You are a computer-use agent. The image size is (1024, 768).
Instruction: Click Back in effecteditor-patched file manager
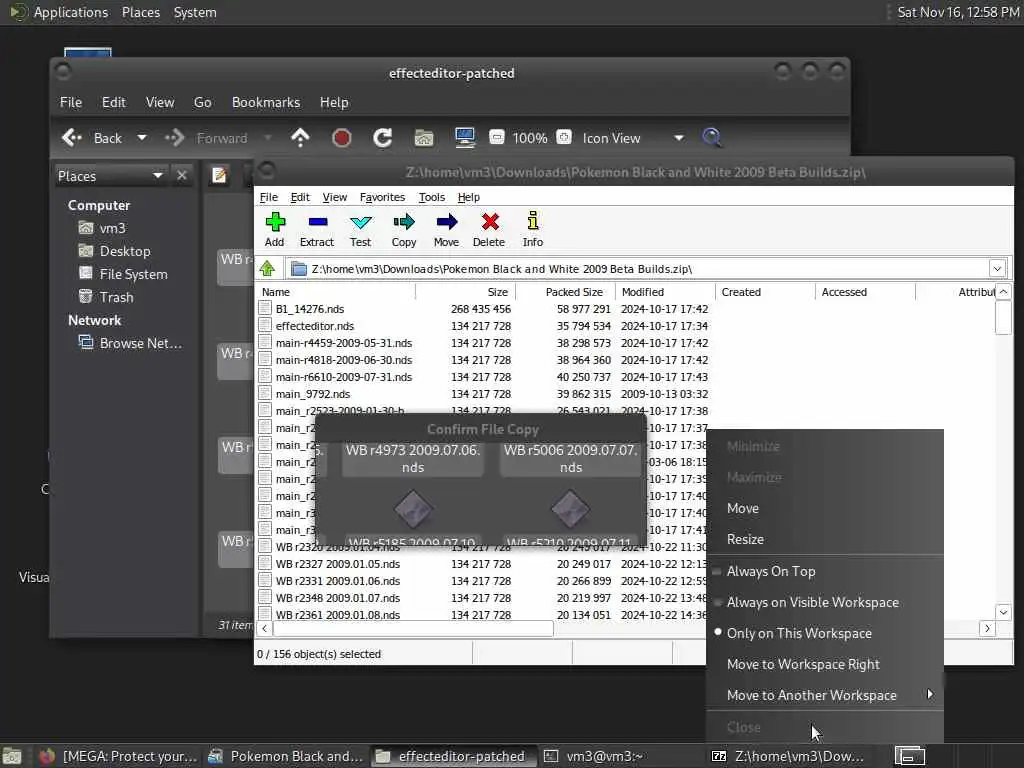tap(93, 138)
